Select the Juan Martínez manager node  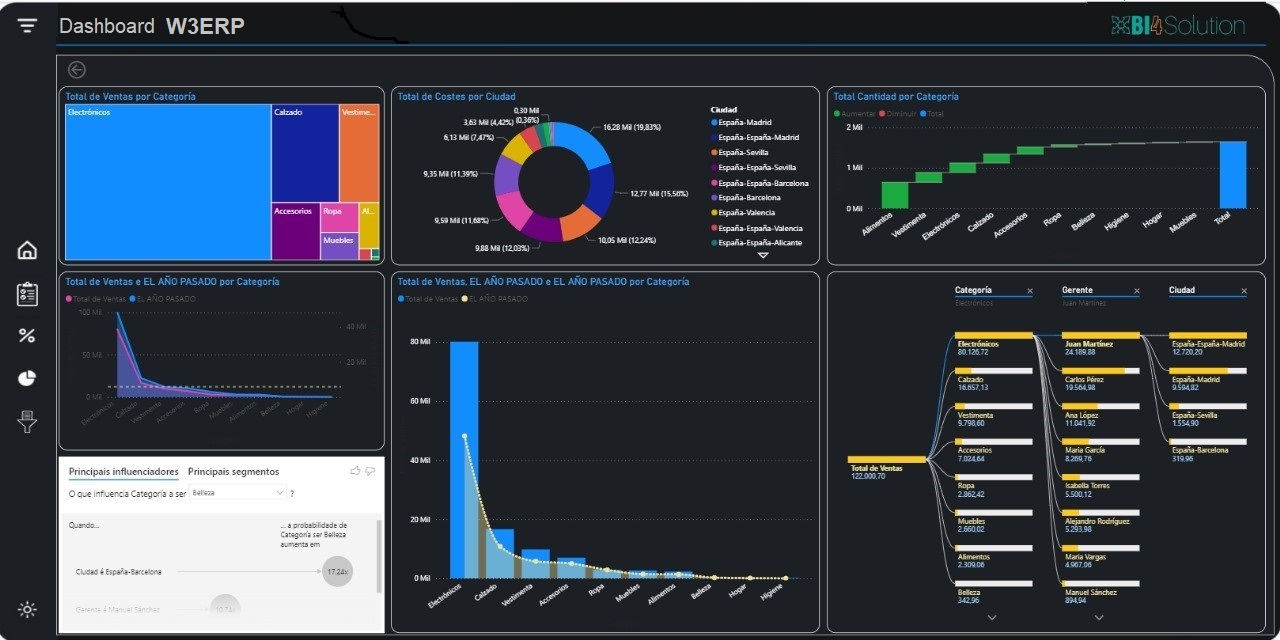coord(1100,344)
